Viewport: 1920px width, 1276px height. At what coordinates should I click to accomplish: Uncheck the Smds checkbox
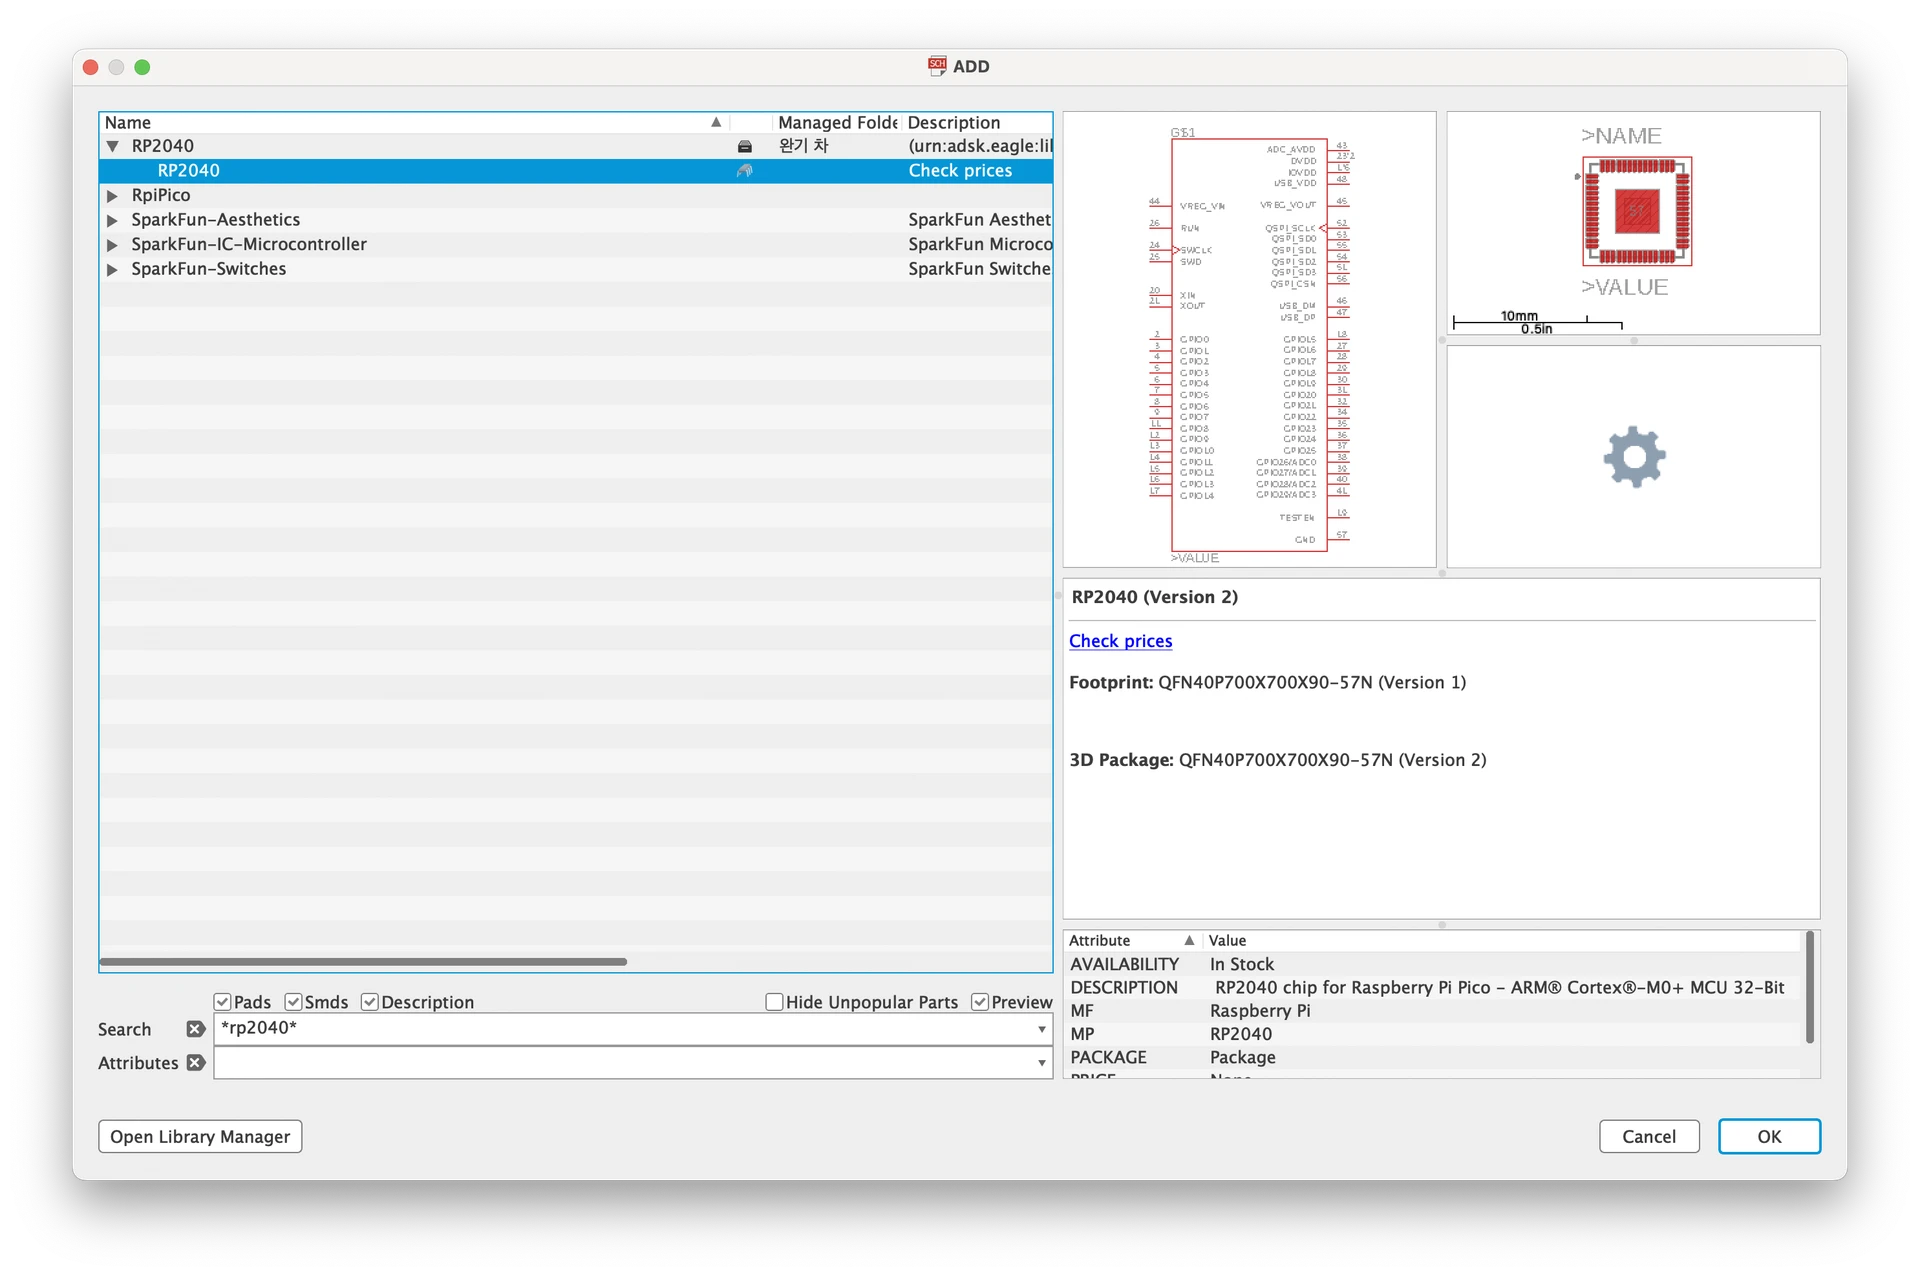[x=294, y=1002]
